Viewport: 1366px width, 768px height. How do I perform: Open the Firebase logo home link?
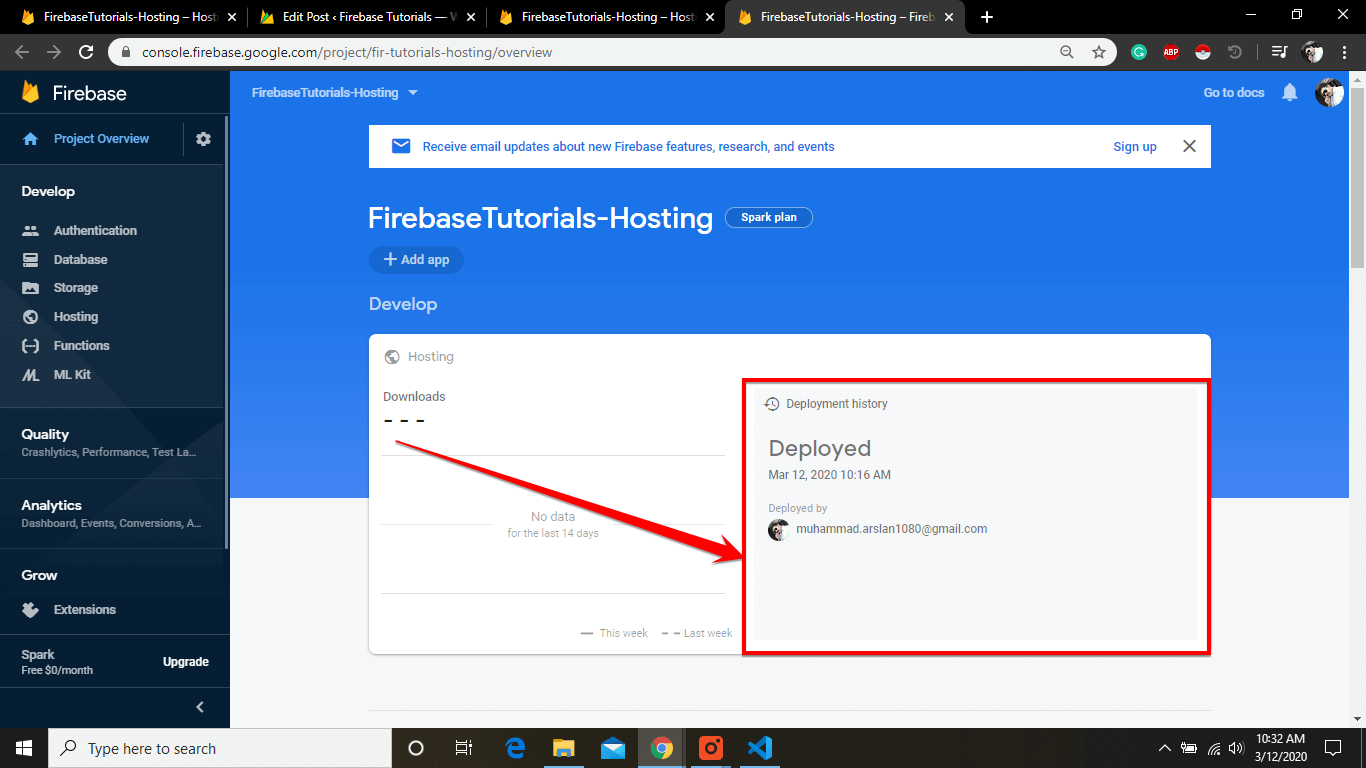click(x=74, y=93)
